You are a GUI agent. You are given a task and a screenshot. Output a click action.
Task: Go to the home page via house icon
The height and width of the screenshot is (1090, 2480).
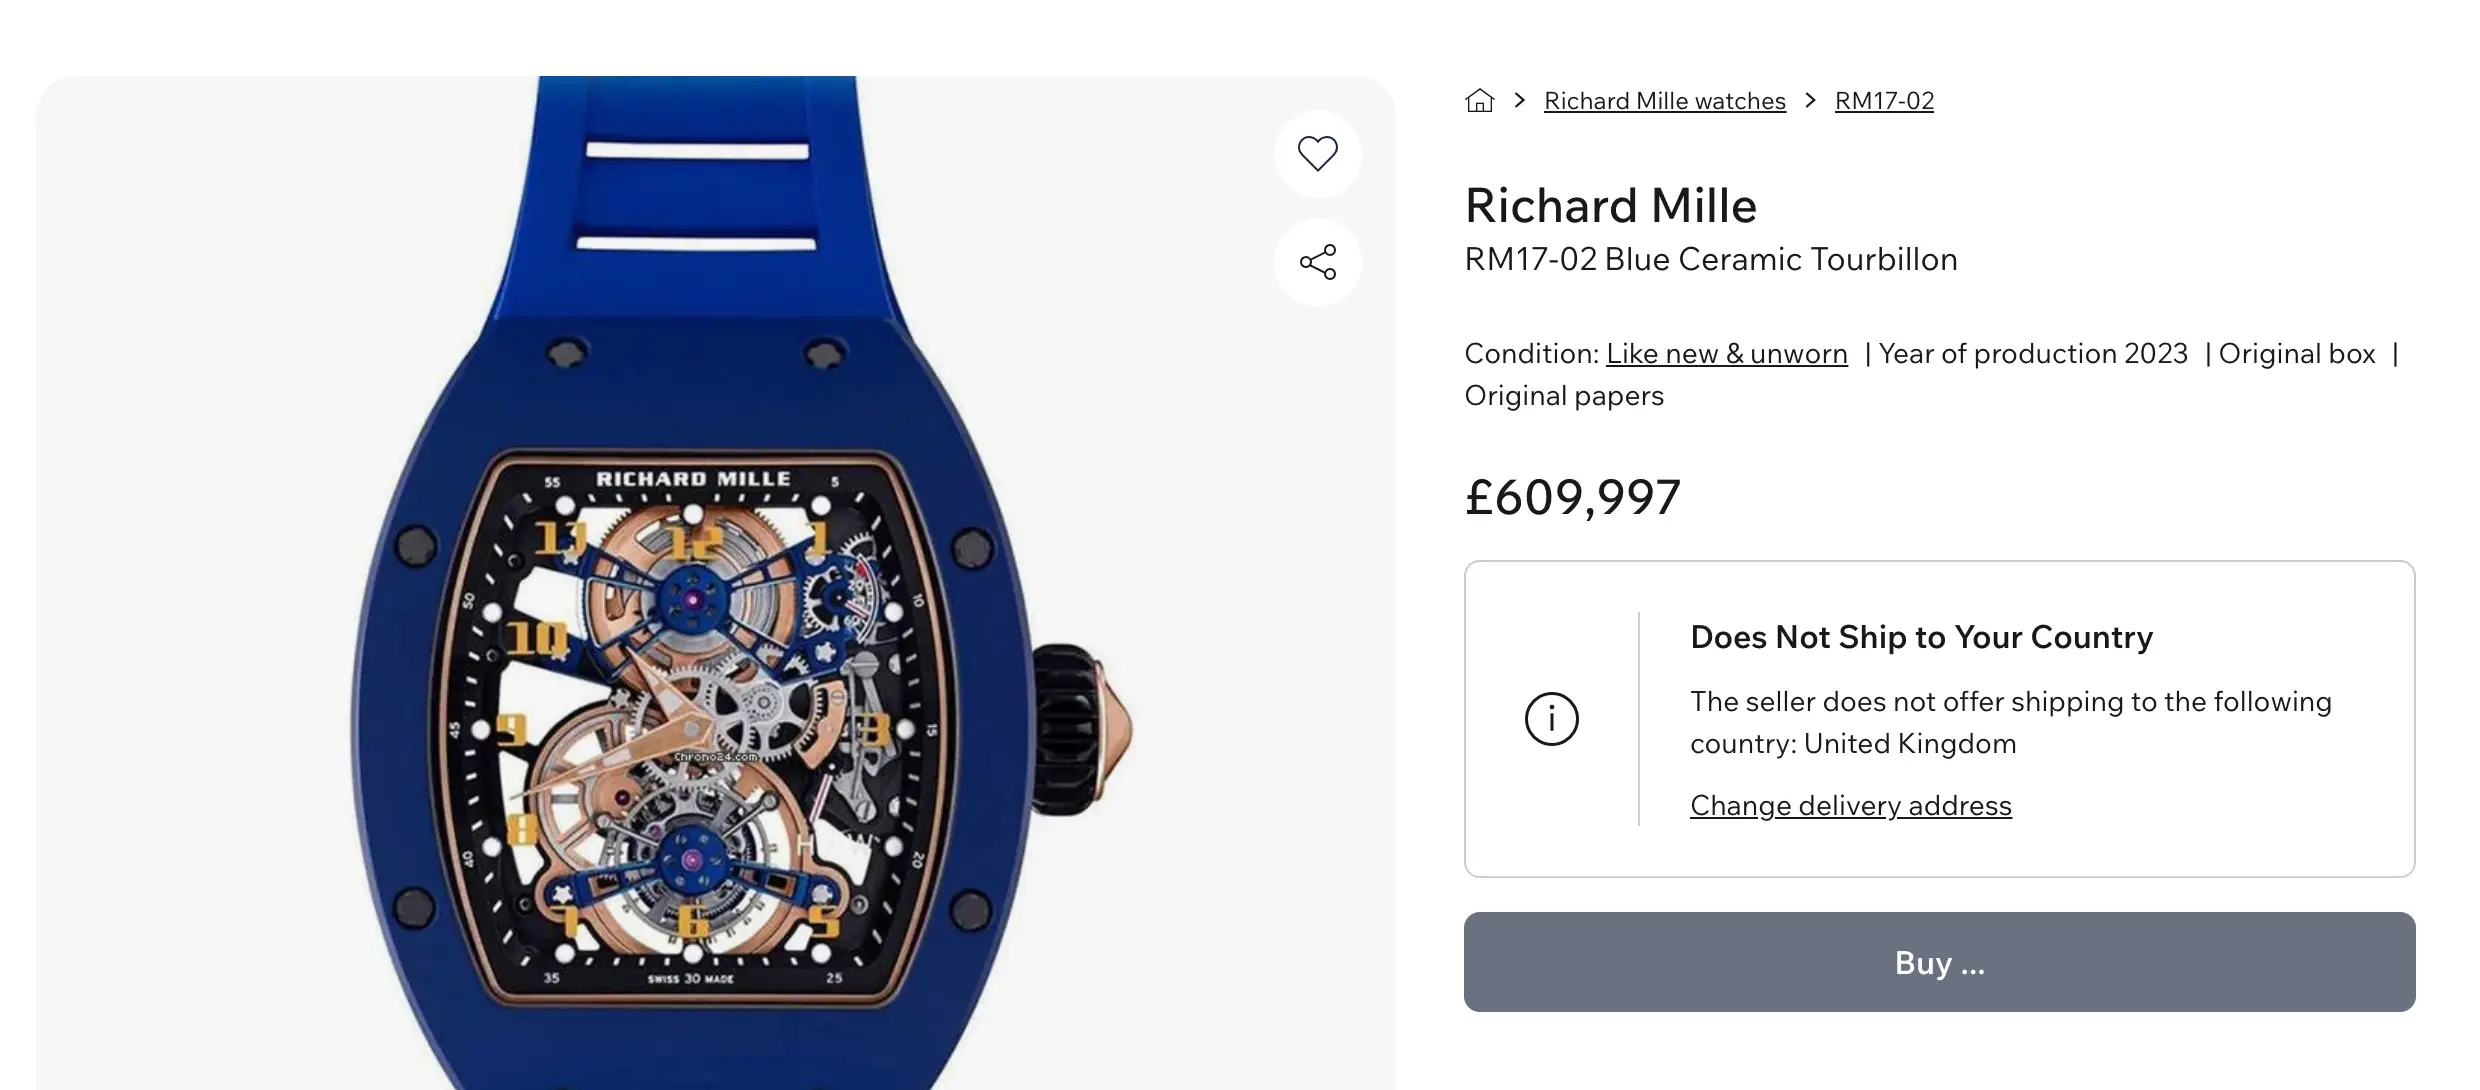coord(1479,101)
